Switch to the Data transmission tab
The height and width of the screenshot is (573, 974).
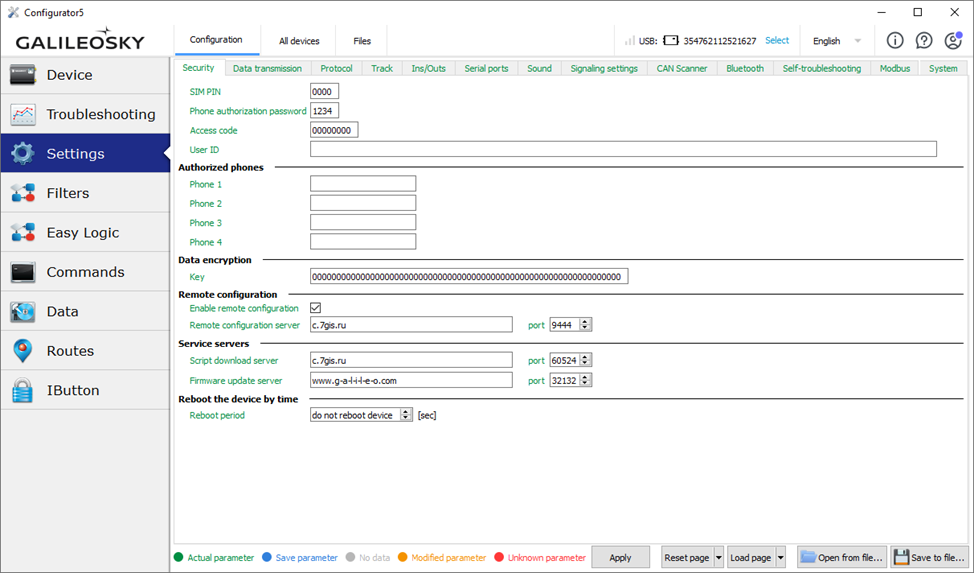(267, 68)
